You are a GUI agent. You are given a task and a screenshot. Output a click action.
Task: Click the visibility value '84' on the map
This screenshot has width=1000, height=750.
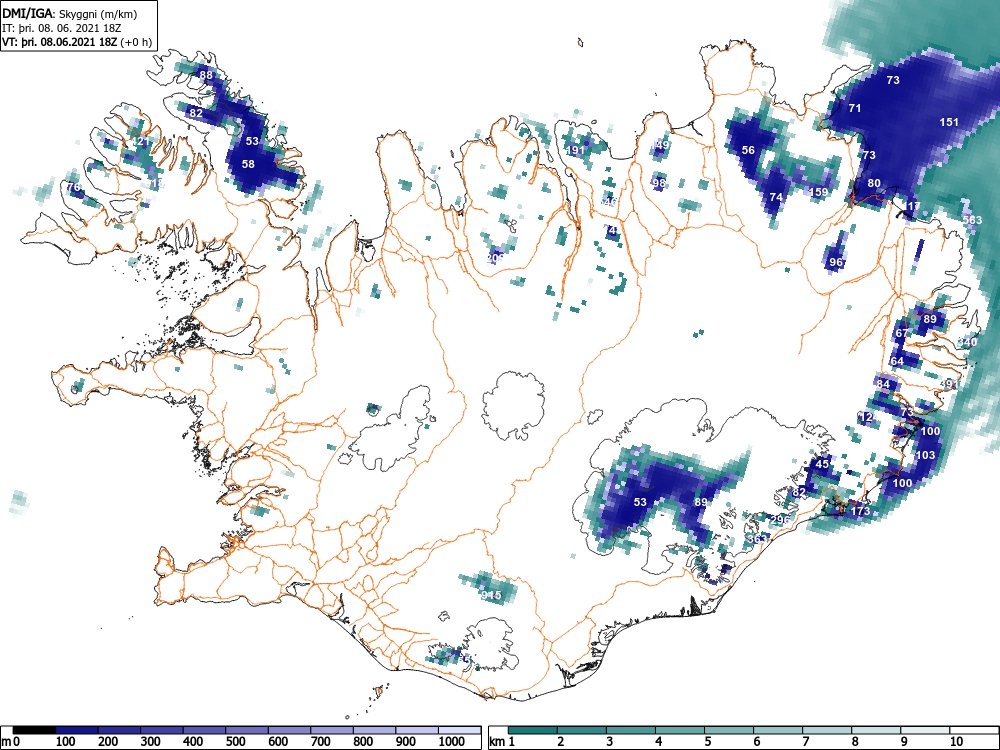pyautogui.click(x=883, y=384)
